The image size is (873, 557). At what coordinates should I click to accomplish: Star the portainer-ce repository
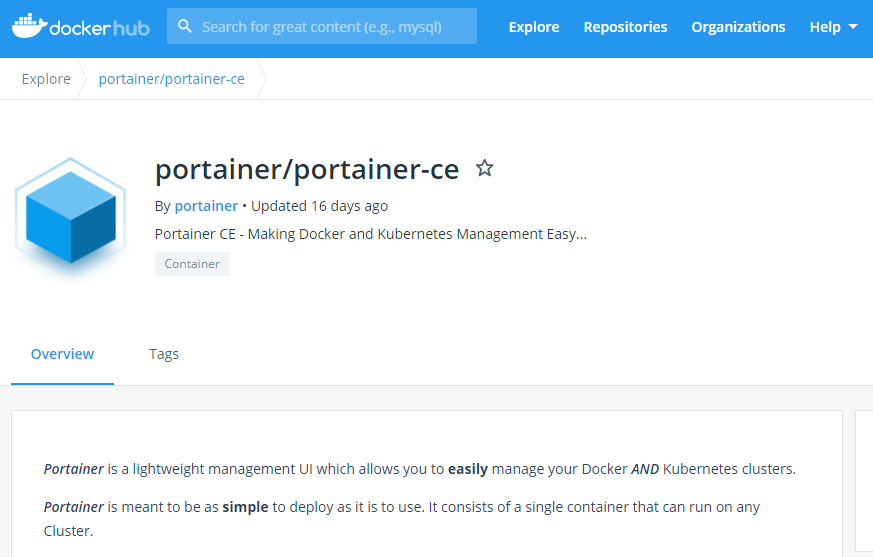click(x=484, y=168)
